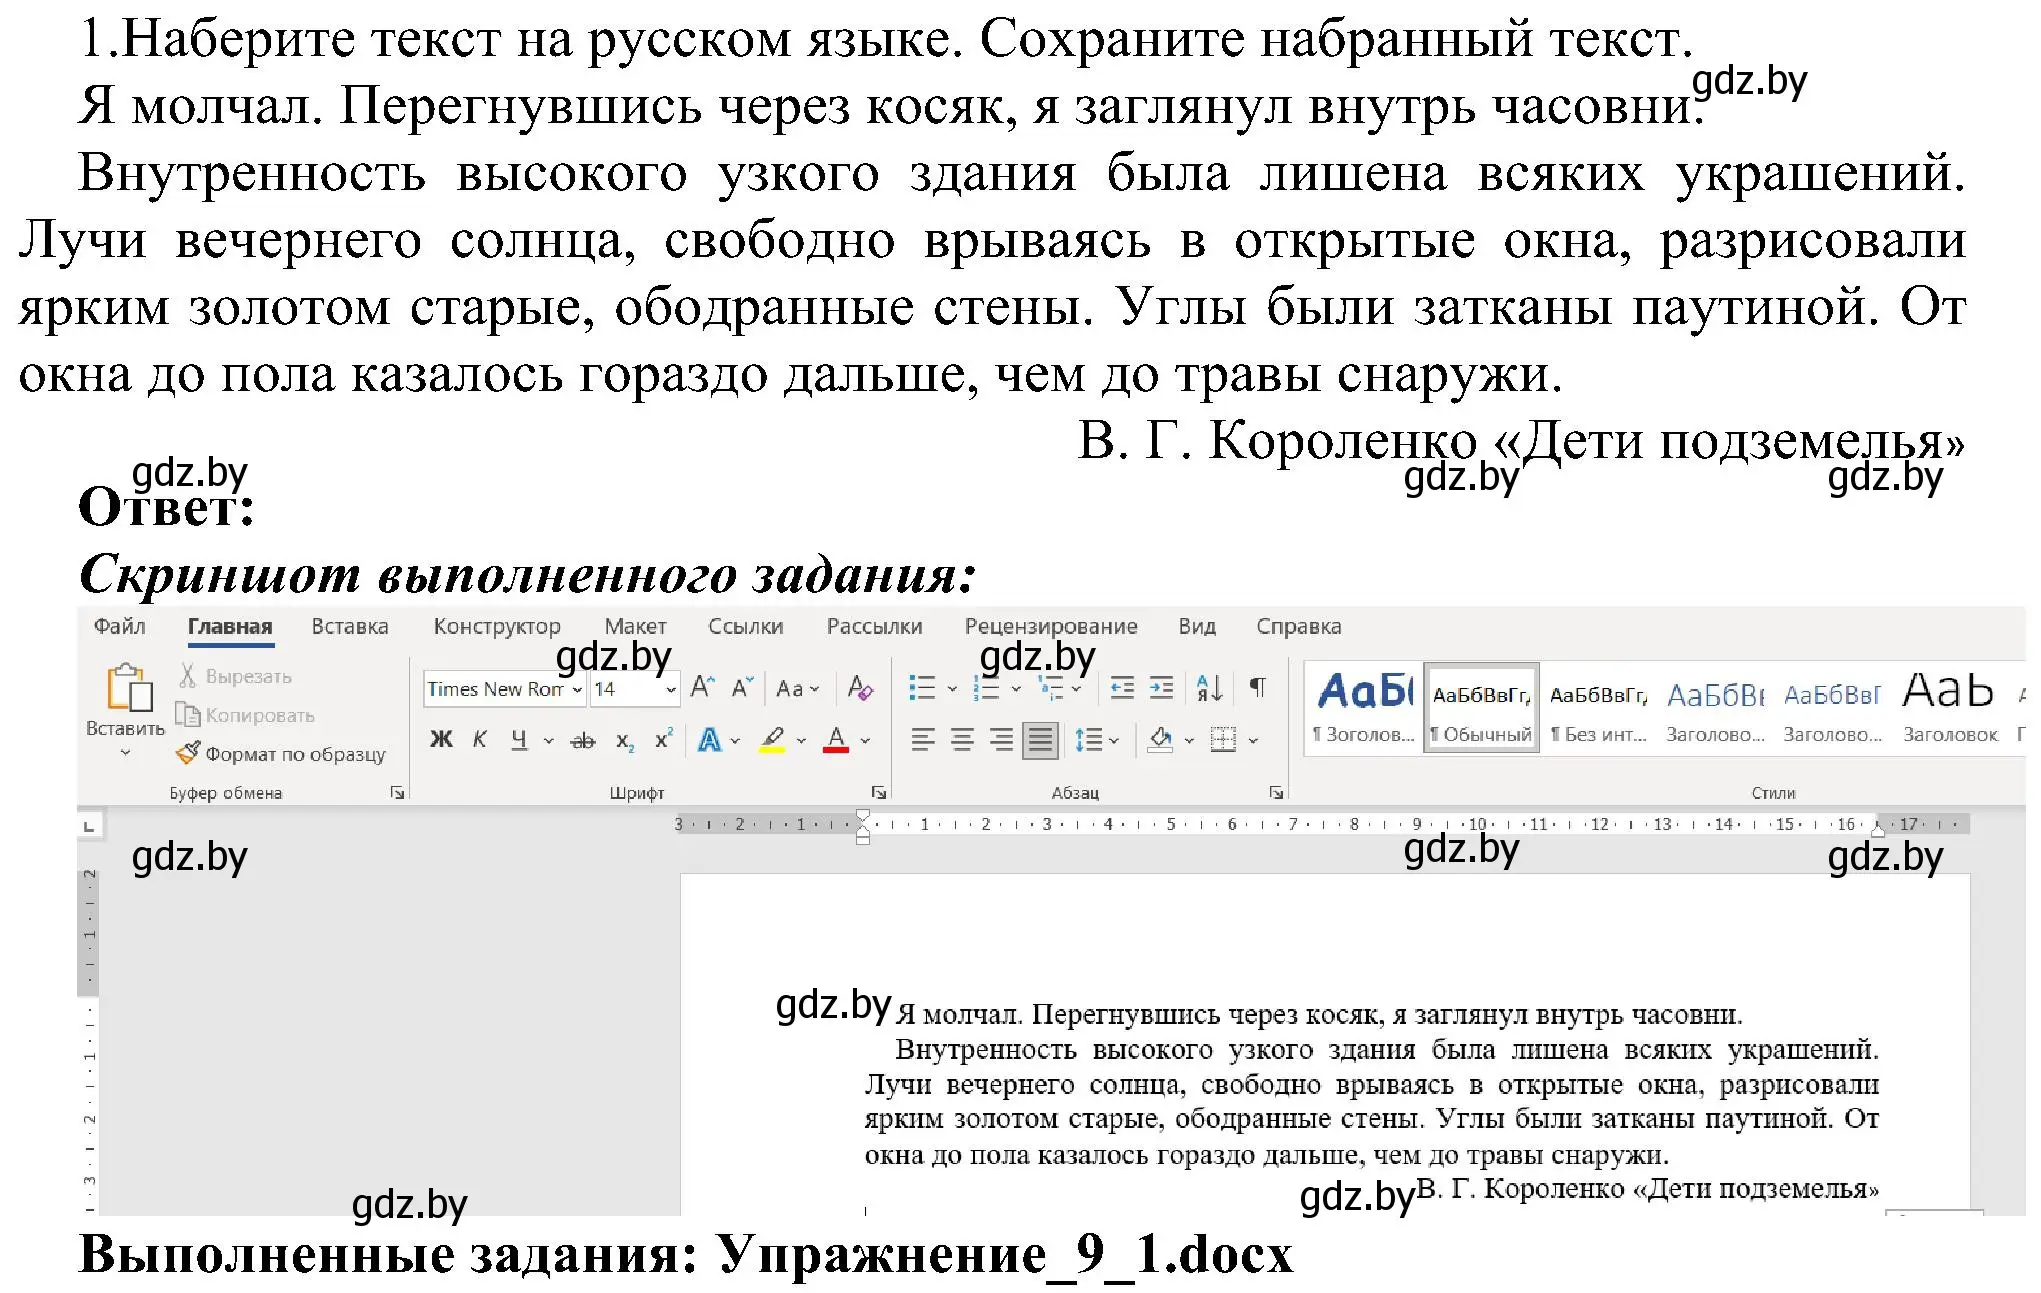
Task: Switch to the Рассылки tab
Action: pos(875,627)
